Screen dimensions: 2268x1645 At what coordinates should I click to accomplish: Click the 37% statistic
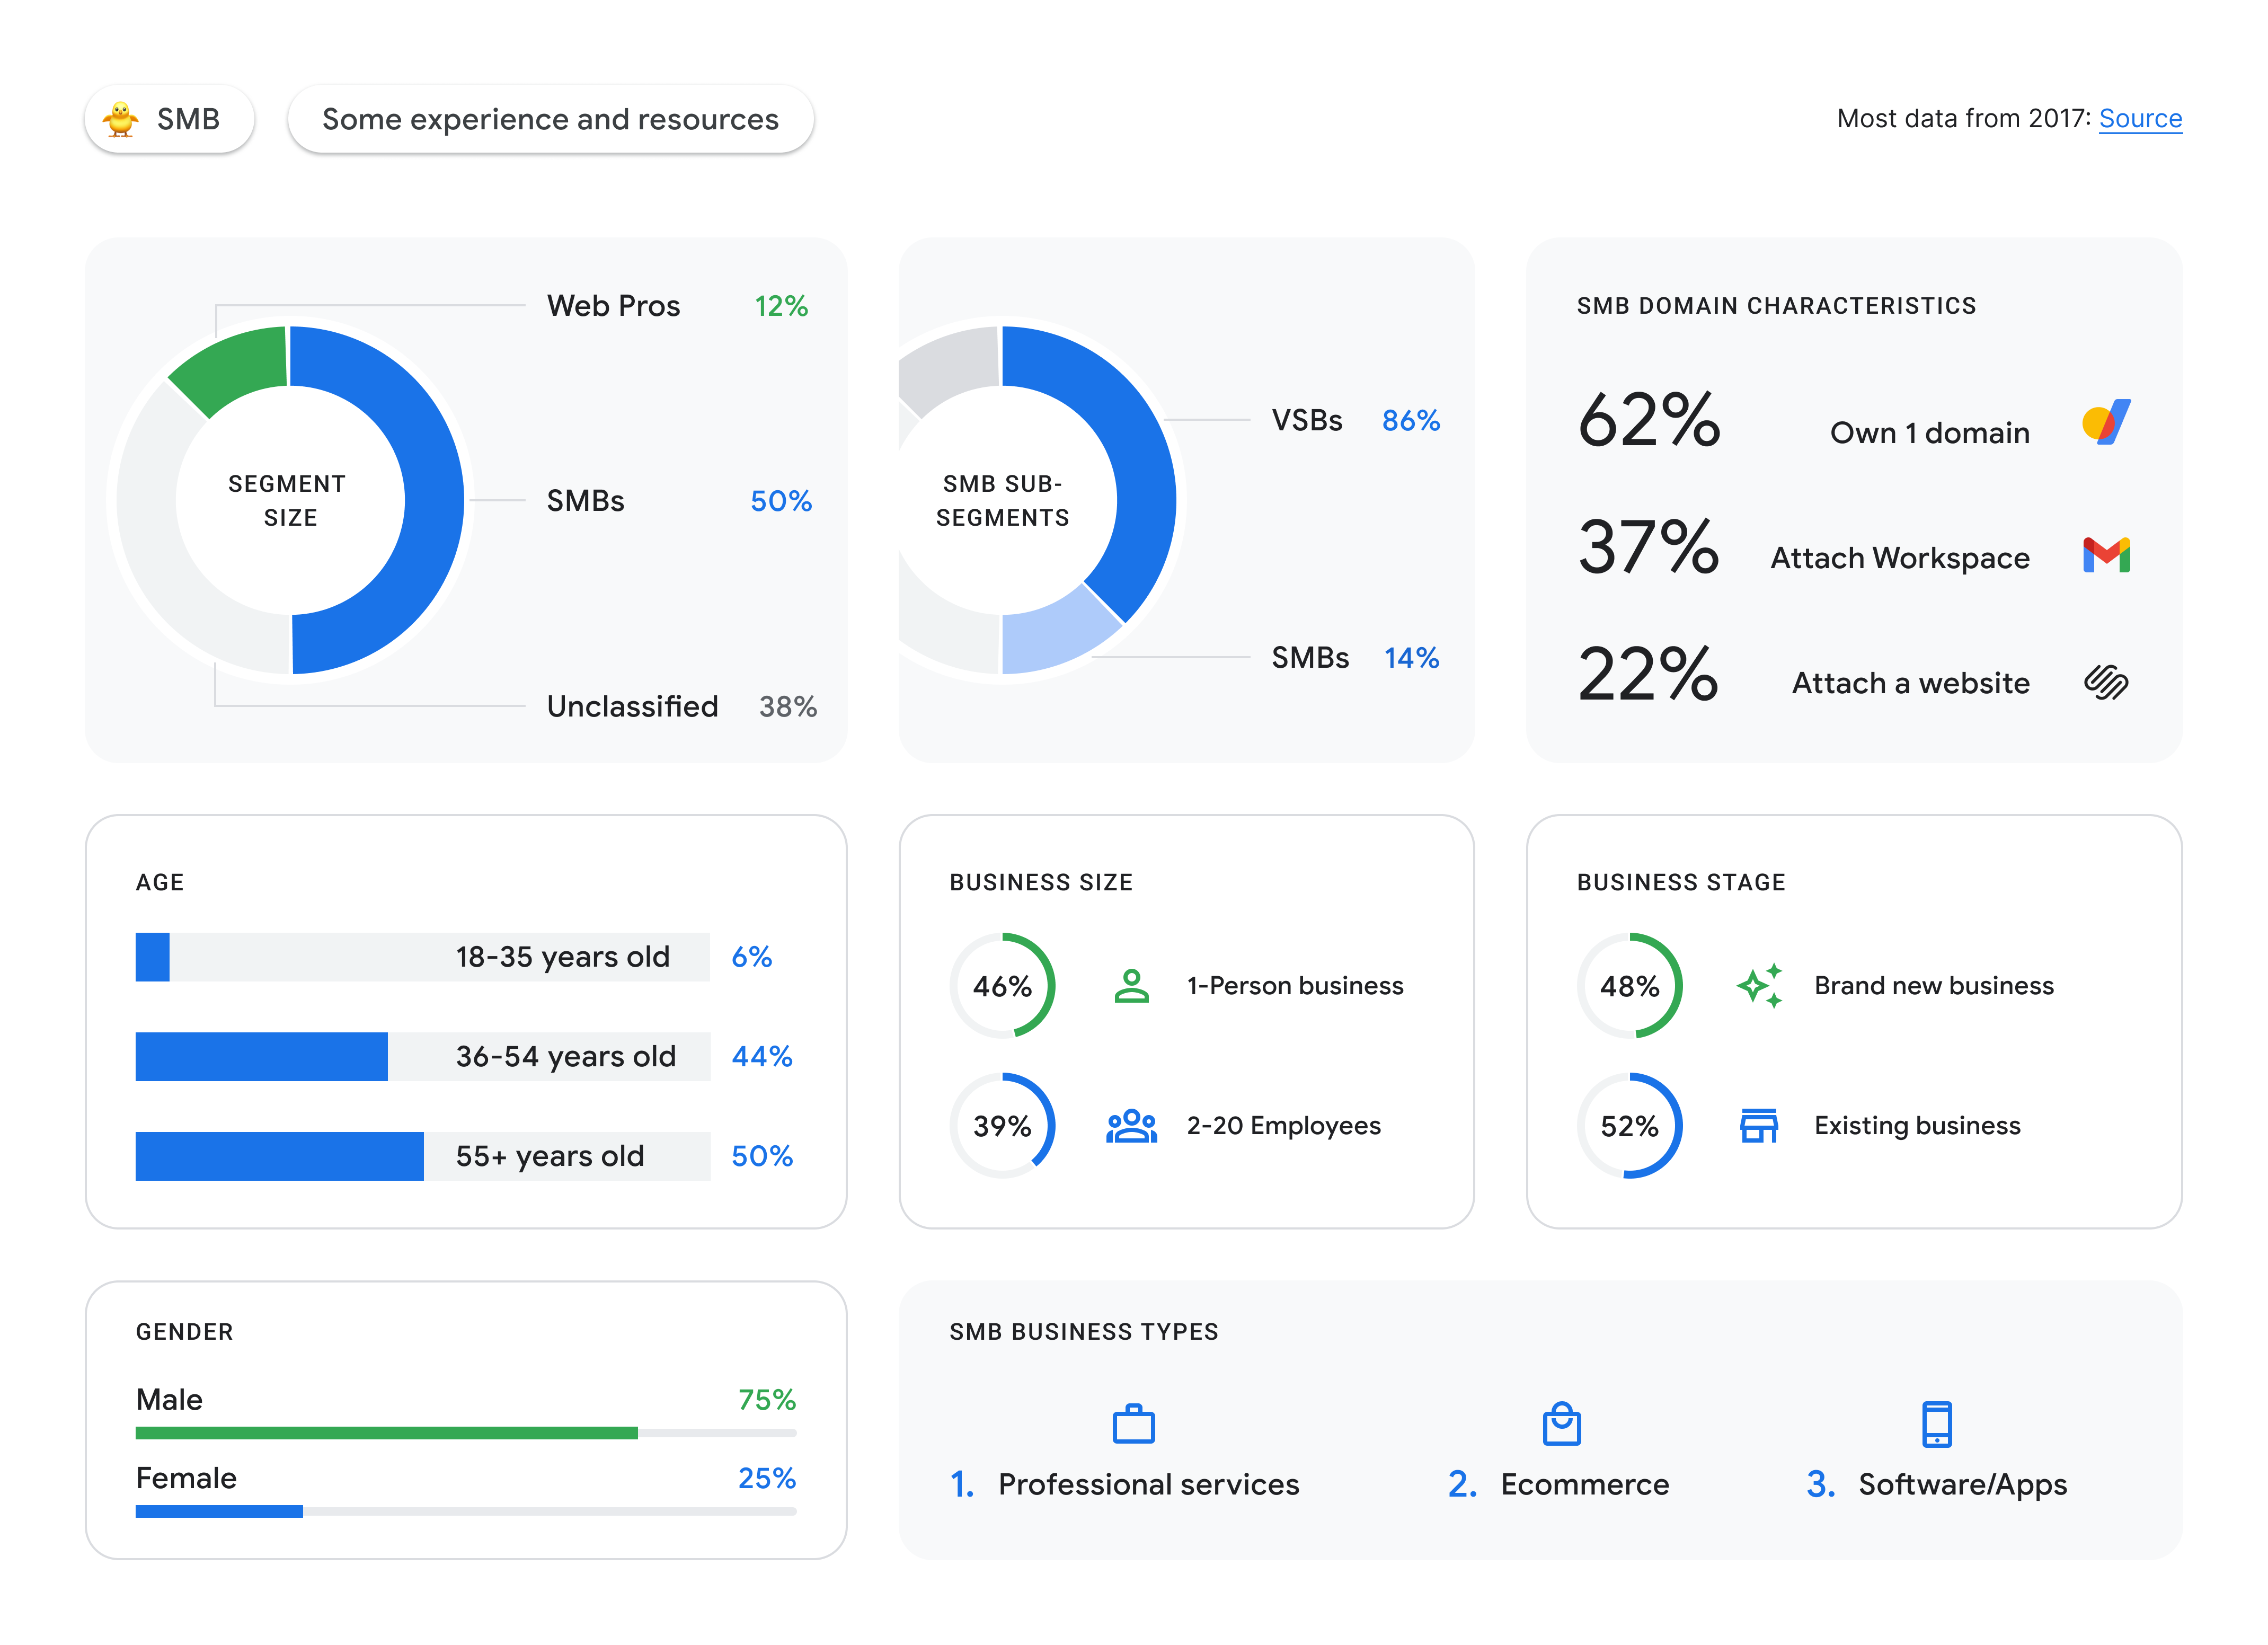pyautogui.click(x=1648, y=547)
